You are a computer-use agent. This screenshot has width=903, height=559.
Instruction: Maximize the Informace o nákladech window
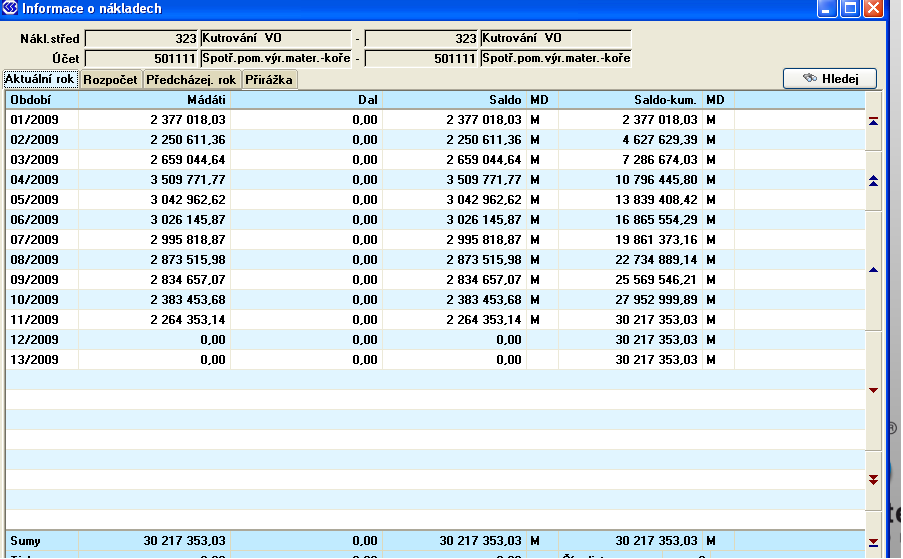click(850, 9)
